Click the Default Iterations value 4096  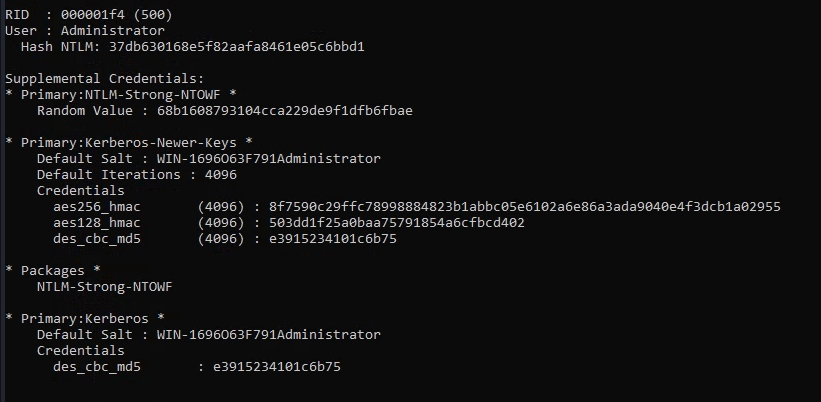[220, 174]
